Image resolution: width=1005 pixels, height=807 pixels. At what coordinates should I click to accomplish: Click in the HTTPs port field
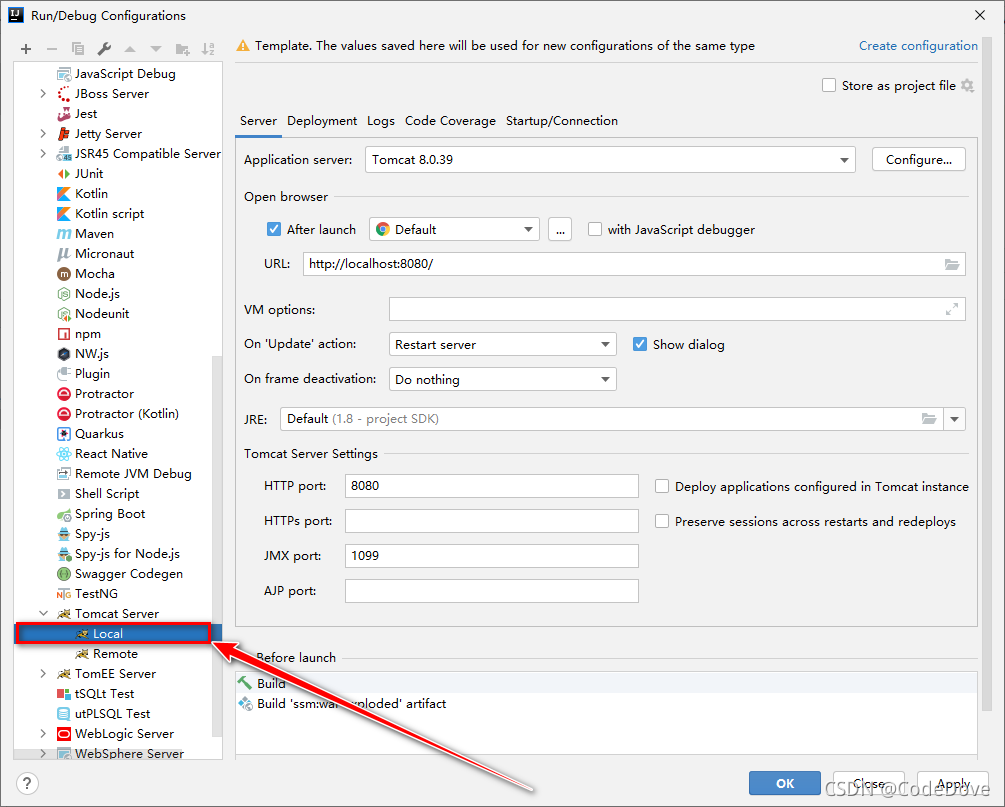tap(492, 520)
